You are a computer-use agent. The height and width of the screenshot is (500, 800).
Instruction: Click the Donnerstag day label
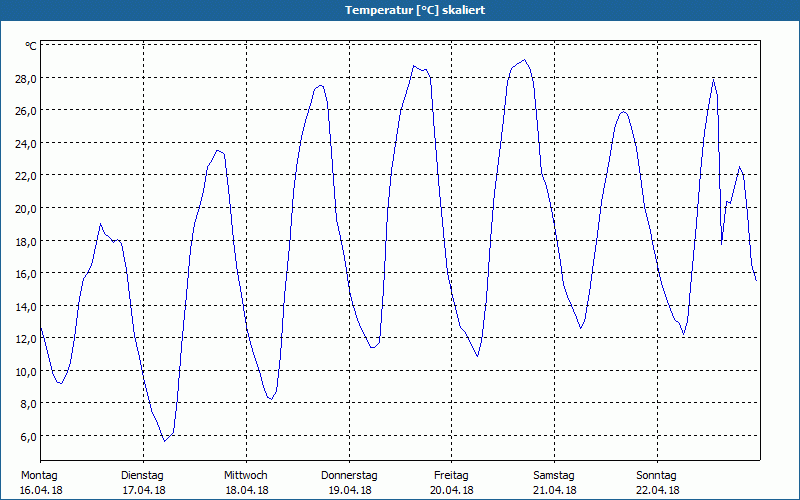coord(349,475)
